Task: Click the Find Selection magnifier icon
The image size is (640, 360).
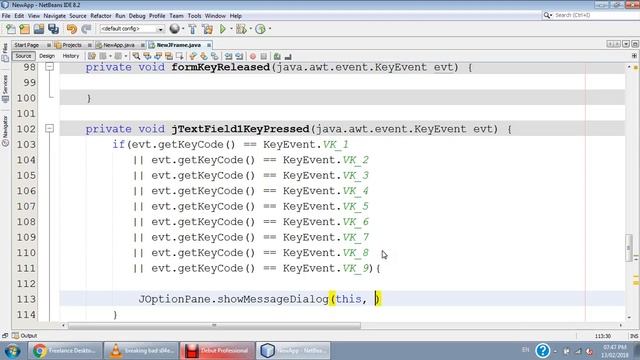Action: pos(136,56)
